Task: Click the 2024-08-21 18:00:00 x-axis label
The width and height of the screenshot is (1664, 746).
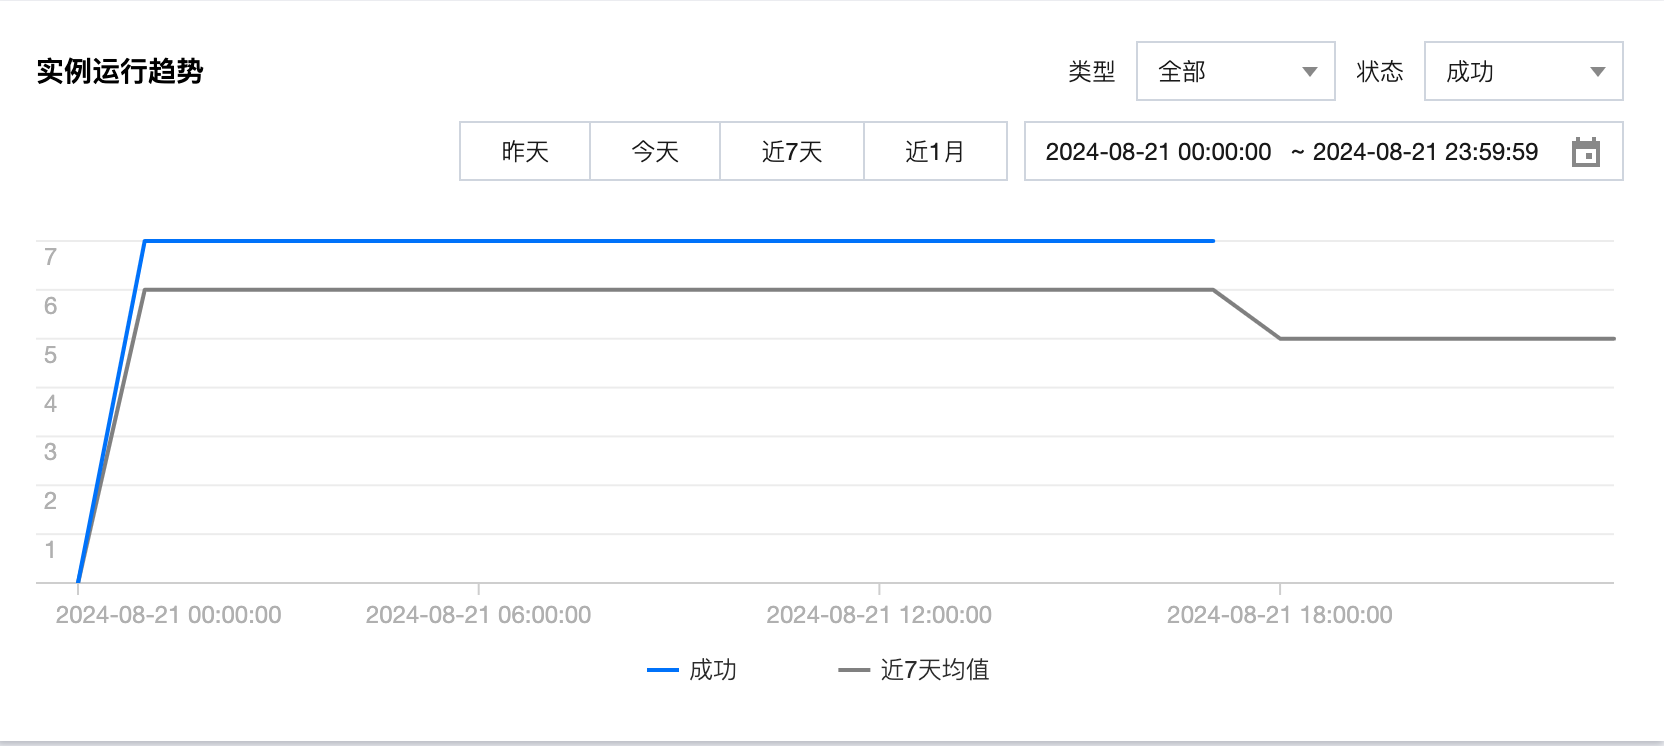Action: pos(1279,615)
